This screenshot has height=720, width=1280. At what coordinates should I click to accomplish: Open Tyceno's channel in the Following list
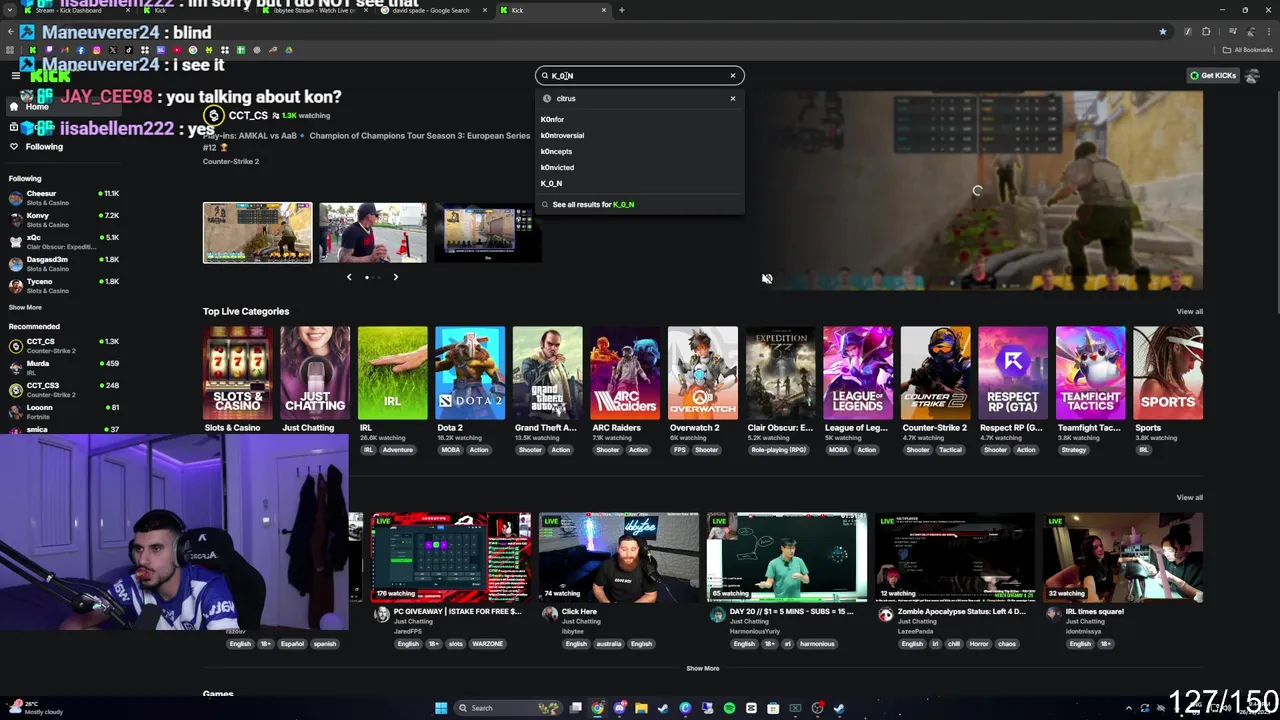(62, 285)
